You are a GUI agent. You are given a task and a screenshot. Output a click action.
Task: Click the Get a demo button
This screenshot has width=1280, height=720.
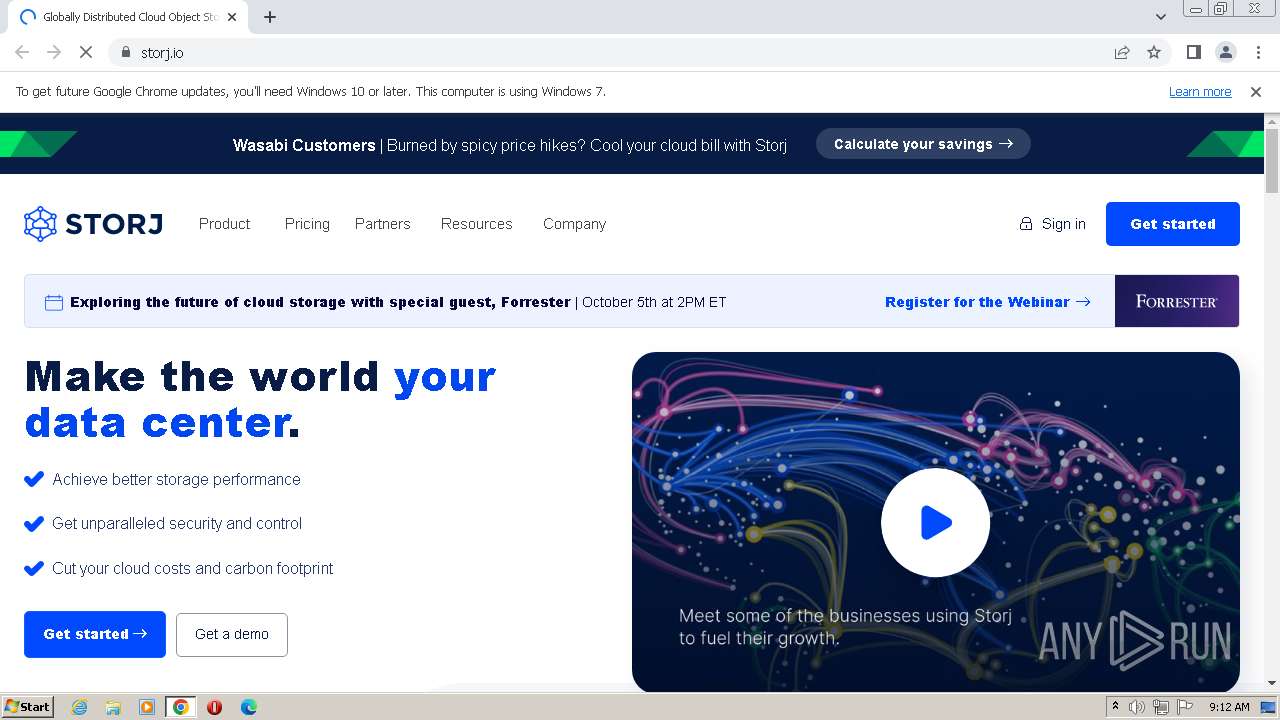(232, 634)
